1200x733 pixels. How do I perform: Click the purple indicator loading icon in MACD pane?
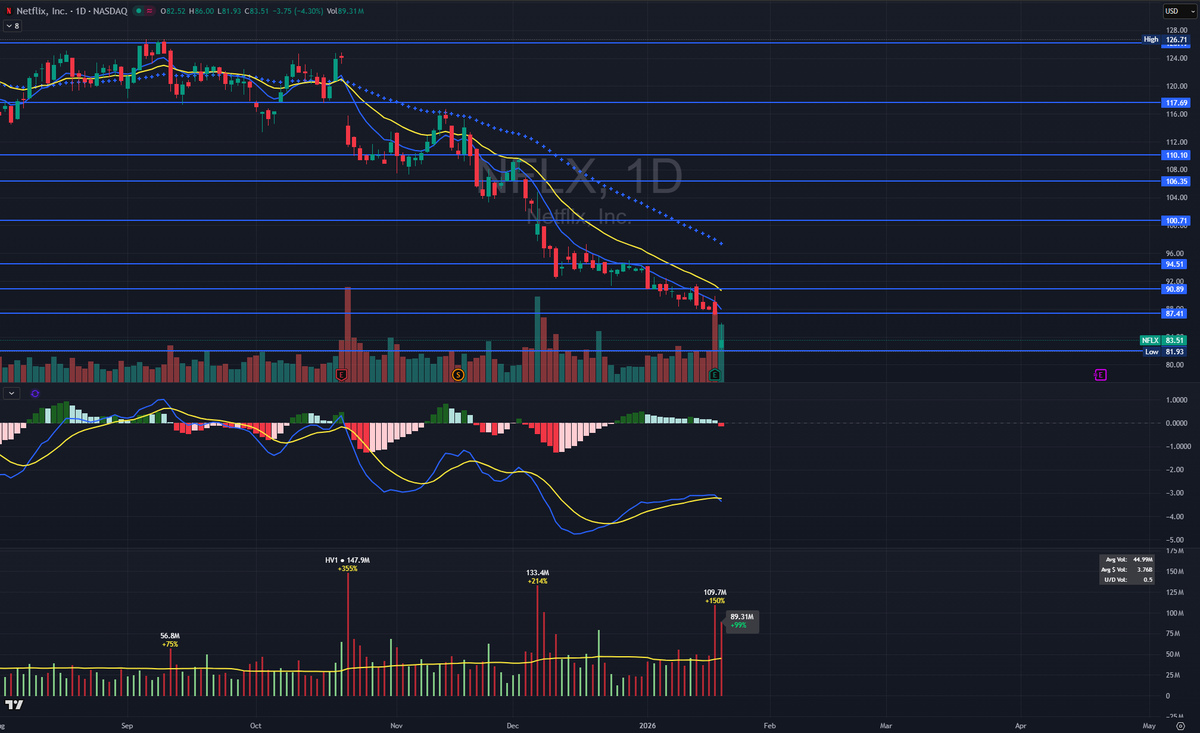pos(35,394)
